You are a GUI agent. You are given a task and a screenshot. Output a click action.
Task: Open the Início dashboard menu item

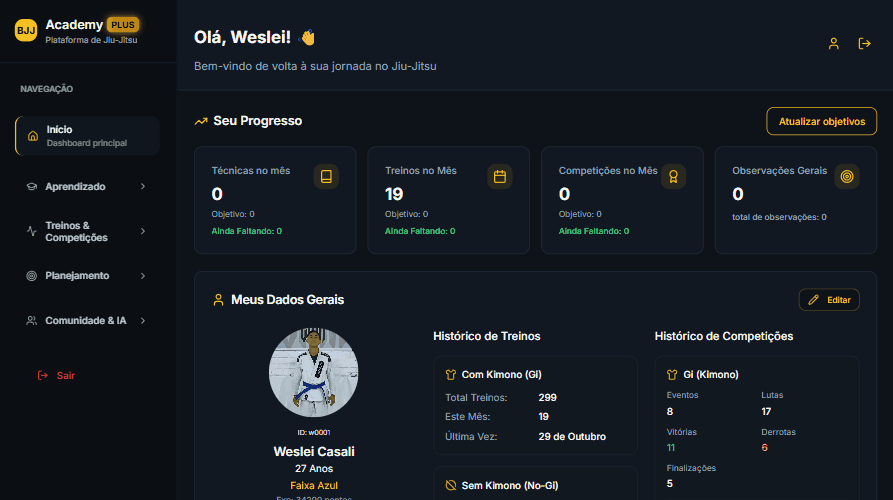pos(87,136)
